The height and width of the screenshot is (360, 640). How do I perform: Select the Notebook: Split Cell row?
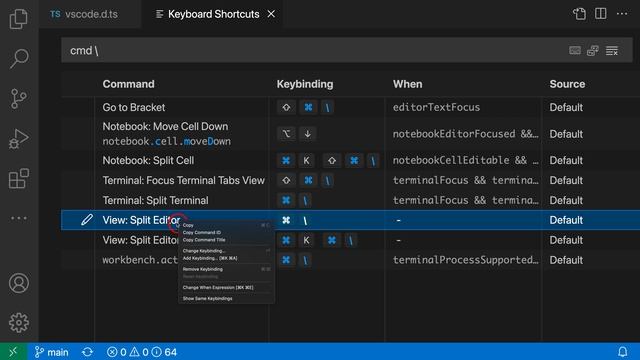pyautogui.click(x=350, y=160)
